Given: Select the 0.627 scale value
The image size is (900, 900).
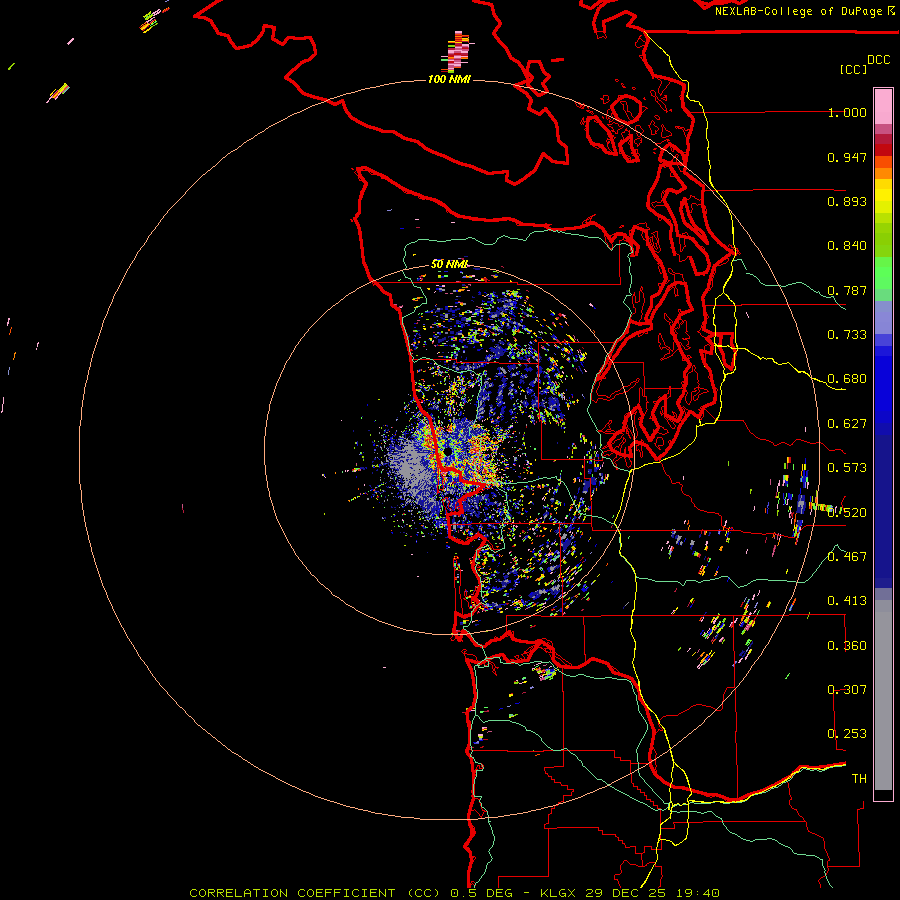Looking at the screenshot, I should [847, 424].
